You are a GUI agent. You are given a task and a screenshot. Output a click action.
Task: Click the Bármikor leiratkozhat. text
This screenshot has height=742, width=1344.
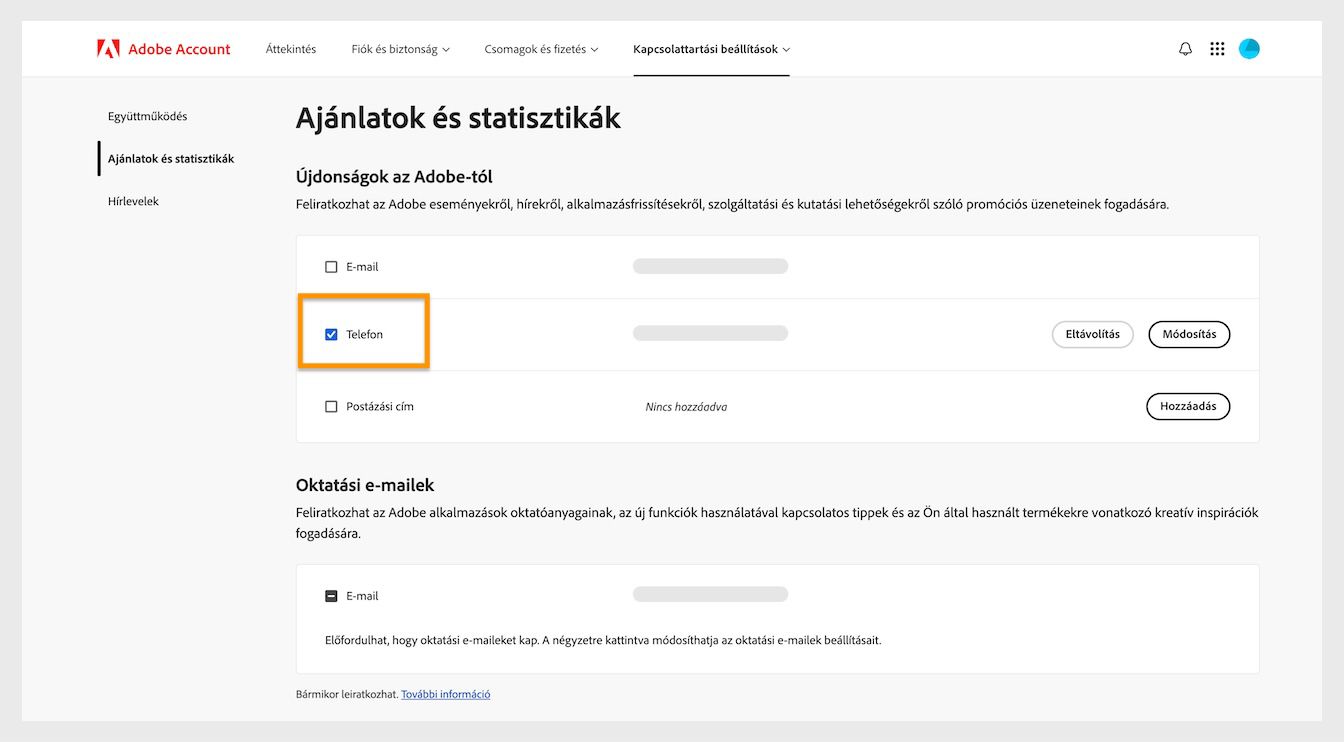[x=347, y=694]
